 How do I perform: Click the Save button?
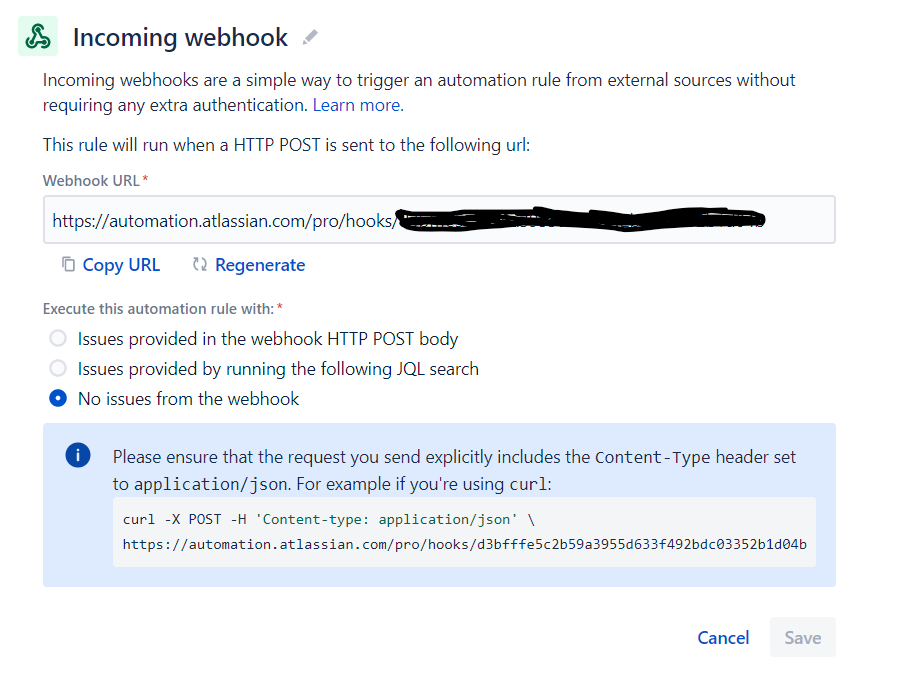click(x=803, y=637)
